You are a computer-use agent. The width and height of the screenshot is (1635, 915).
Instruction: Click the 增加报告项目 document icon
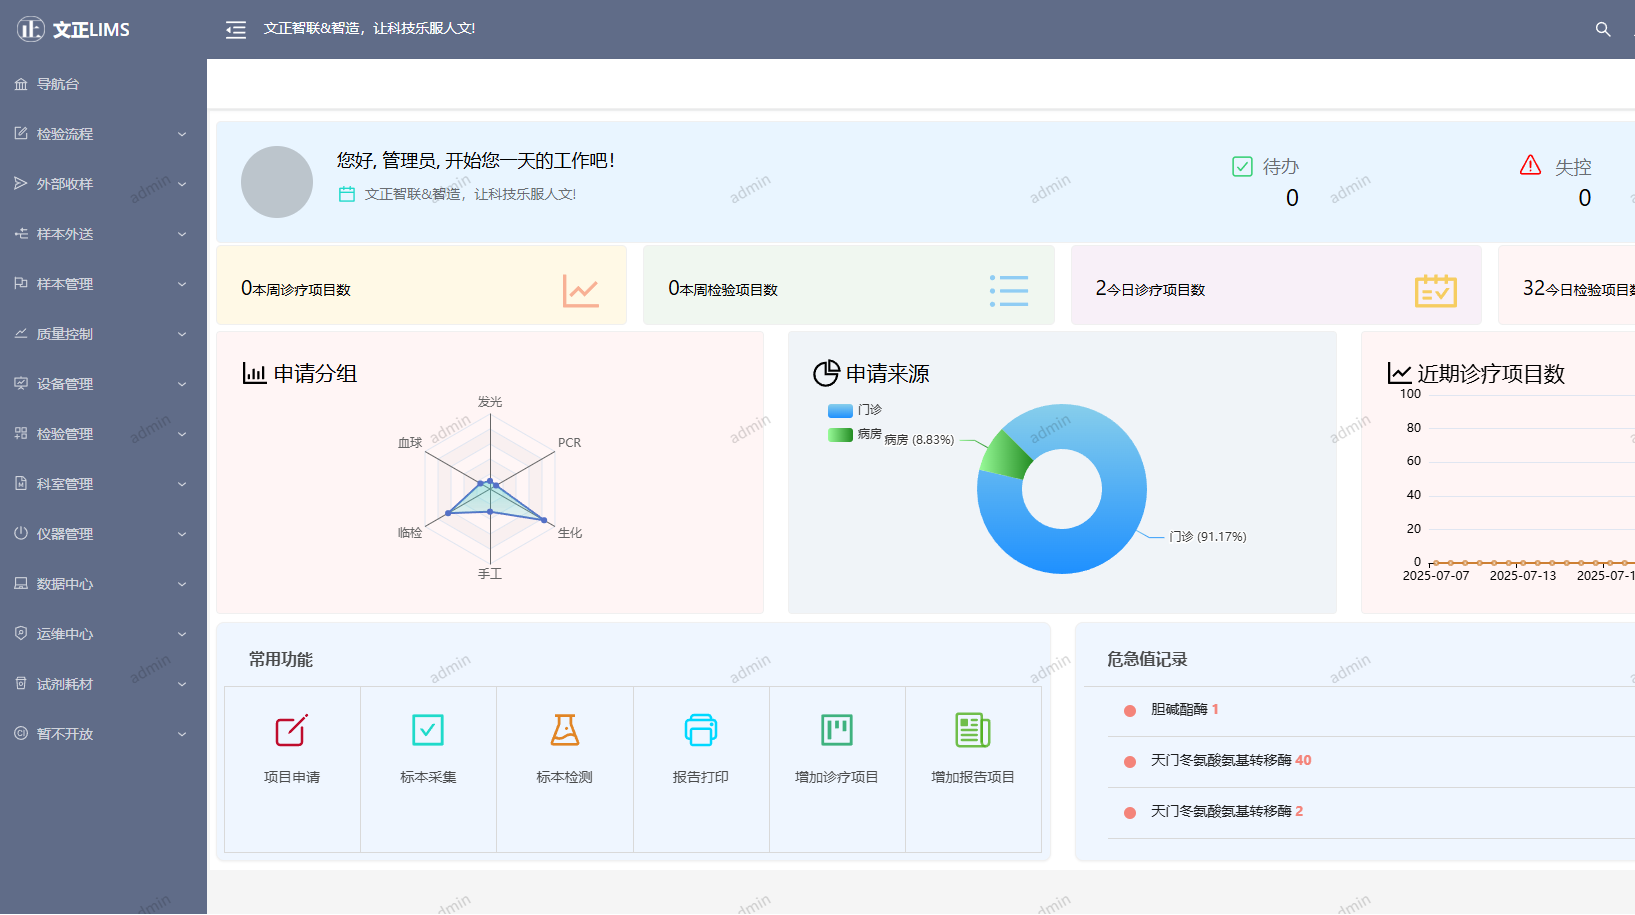coord(973,731)
